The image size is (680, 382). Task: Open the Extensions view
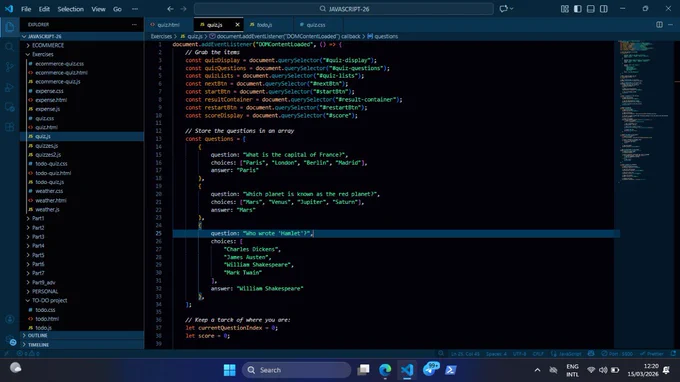pyautogui.click(x=10, y=127)
